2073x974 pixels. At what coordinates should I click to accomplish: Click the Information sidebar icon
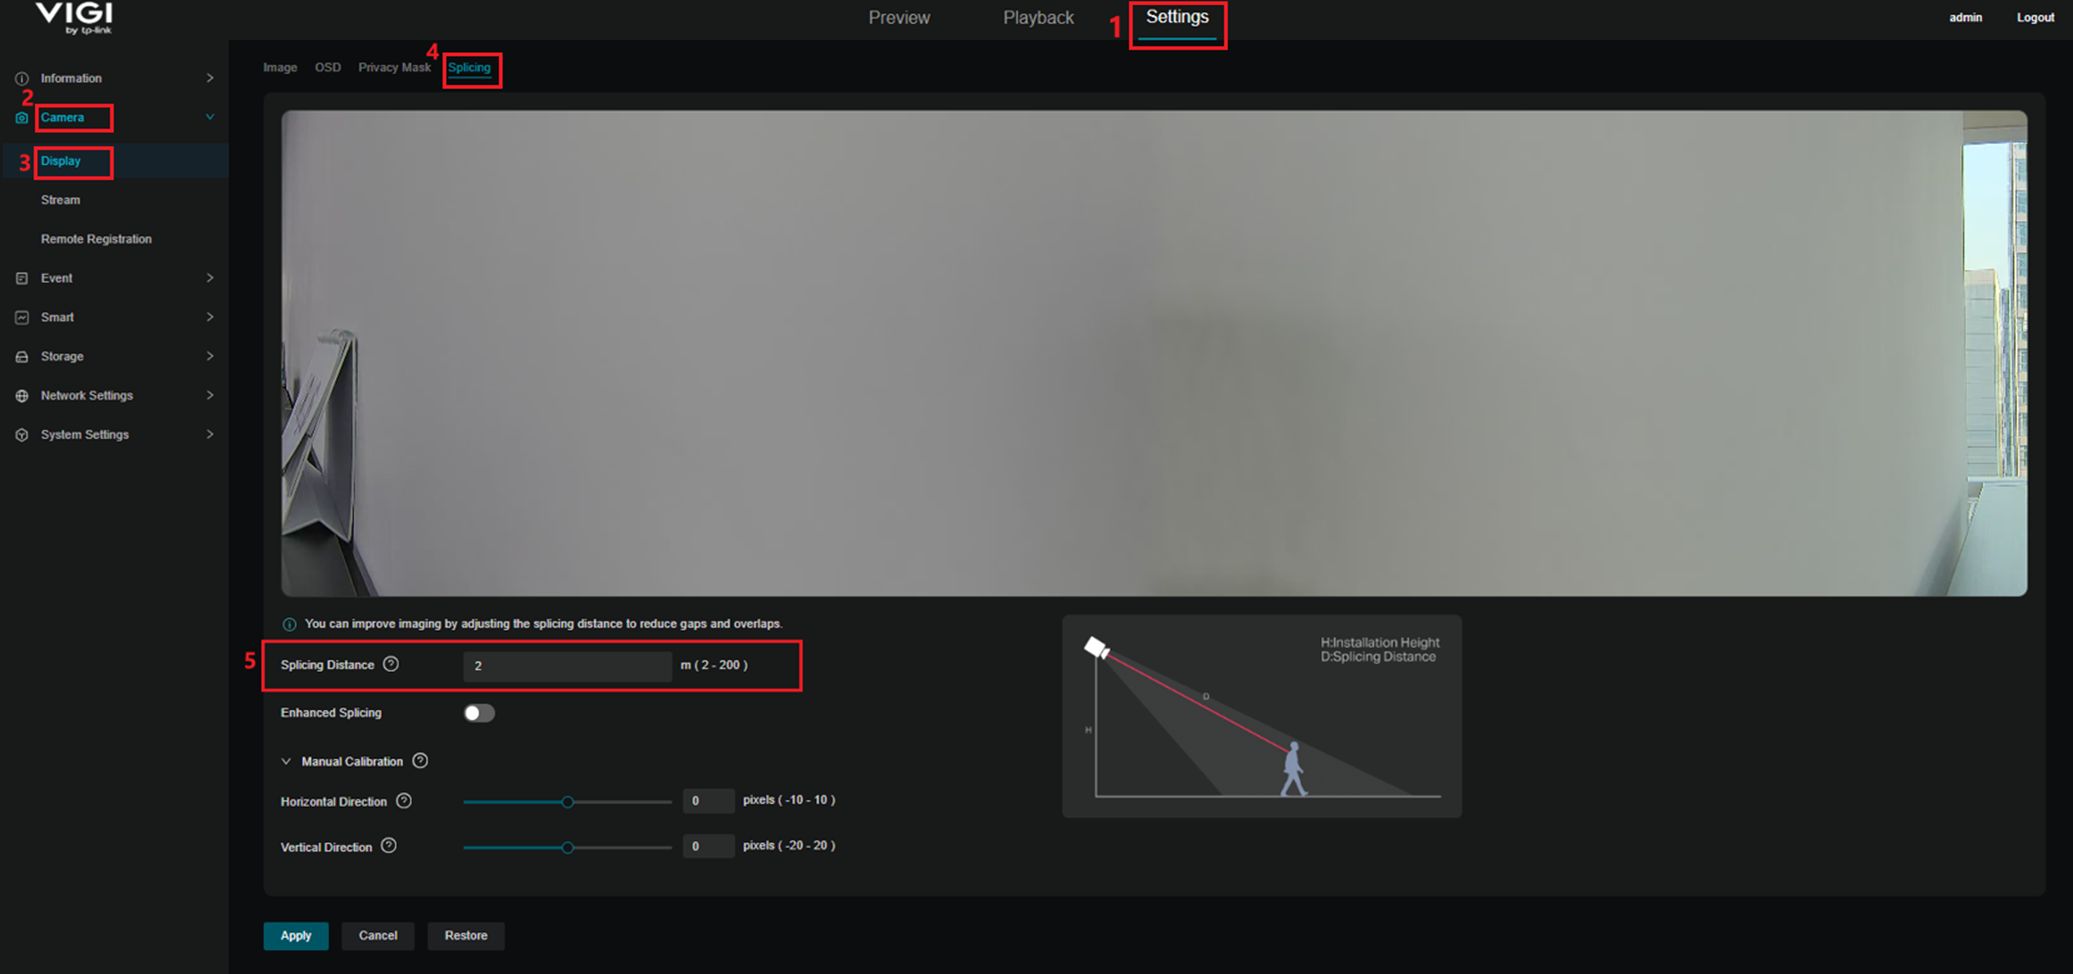(x=21, y=78)
